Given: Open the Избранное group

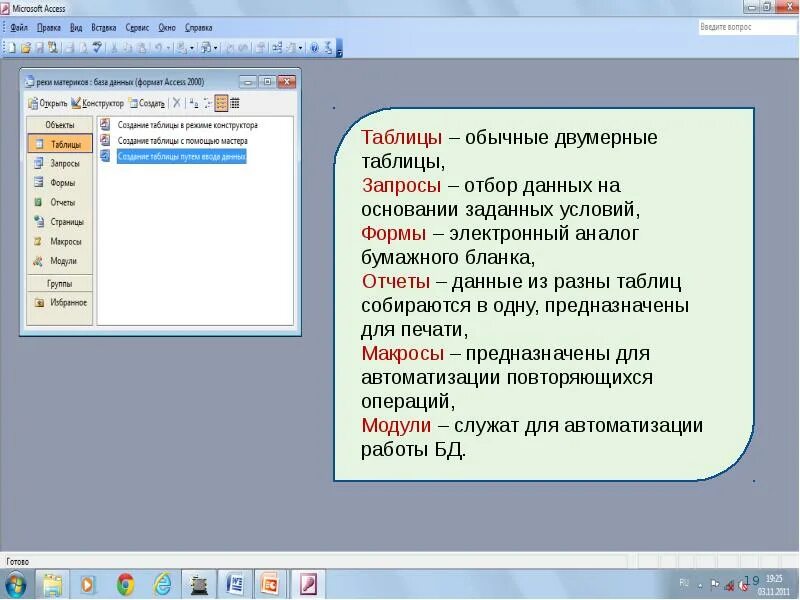Looking at the screenshot, I should tap(60, 303).
